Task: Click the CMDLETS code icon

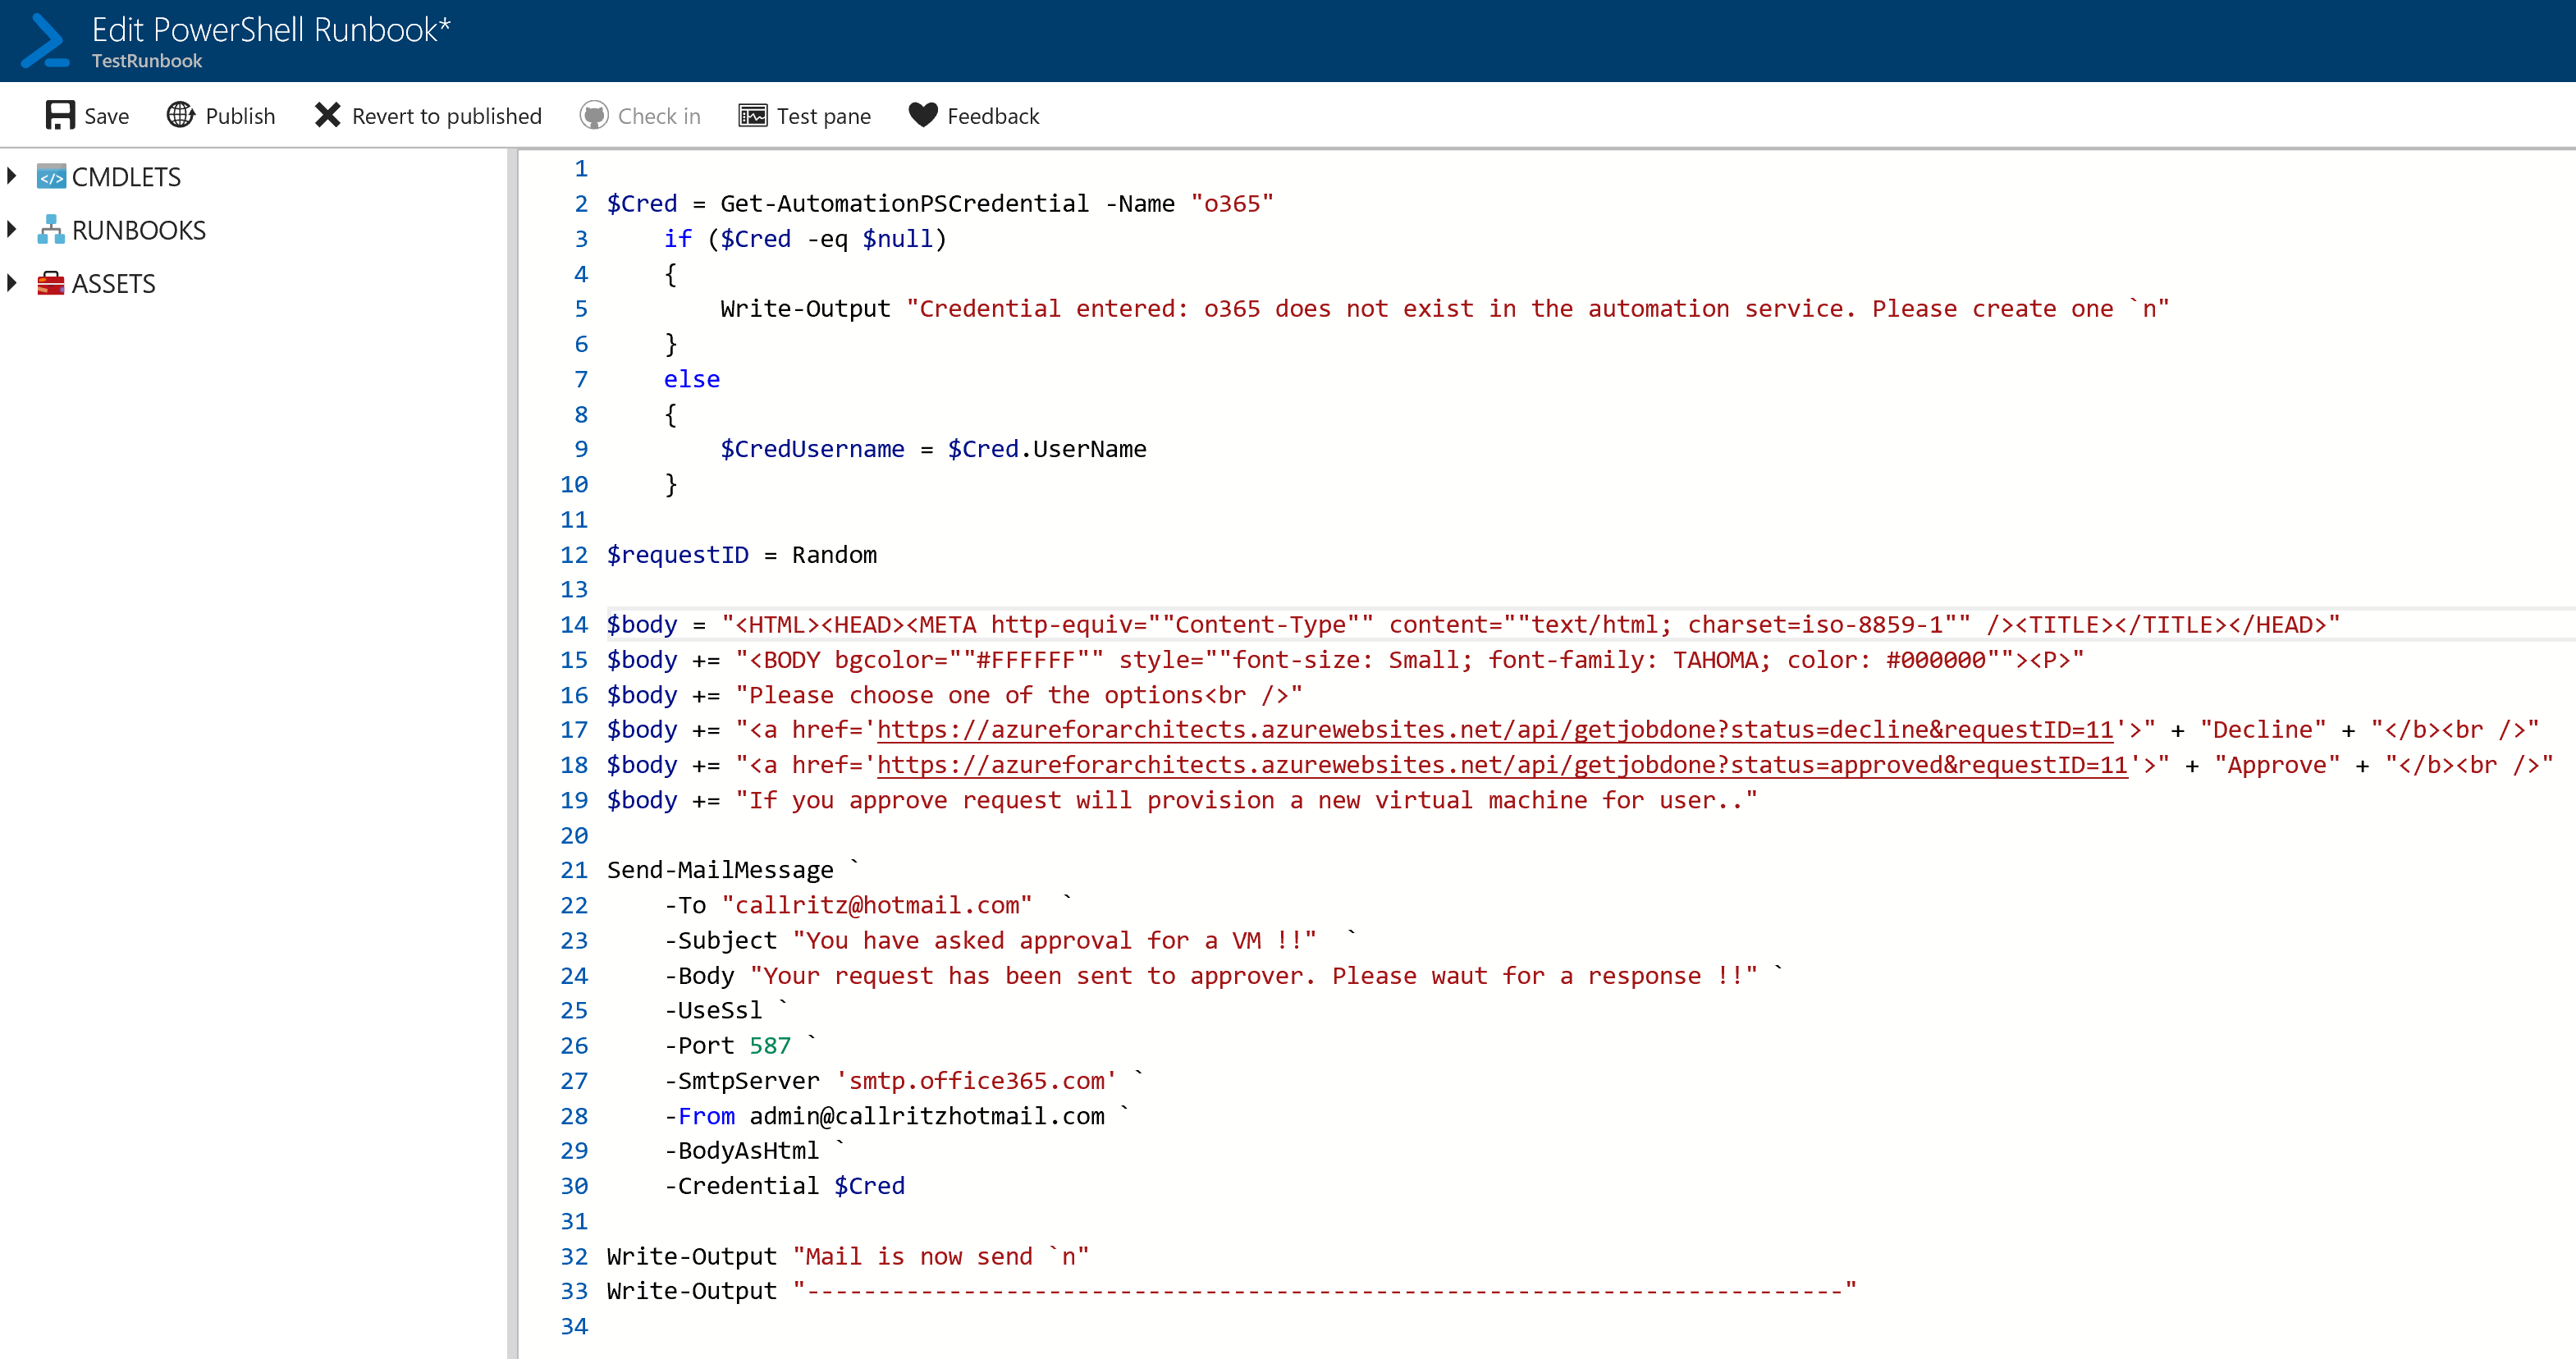Action: [51, 177]
